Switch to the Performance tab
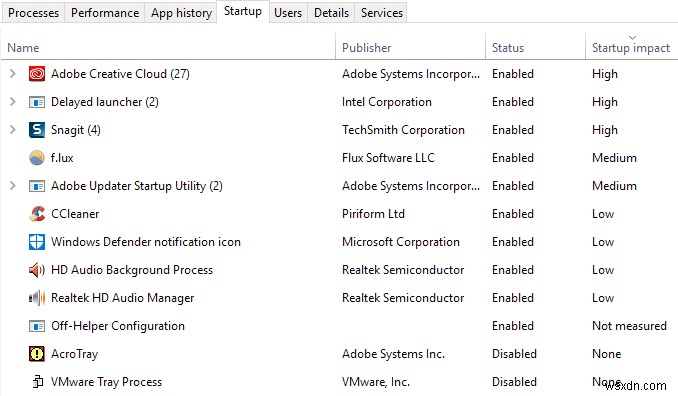 click(x=105, y=13)
